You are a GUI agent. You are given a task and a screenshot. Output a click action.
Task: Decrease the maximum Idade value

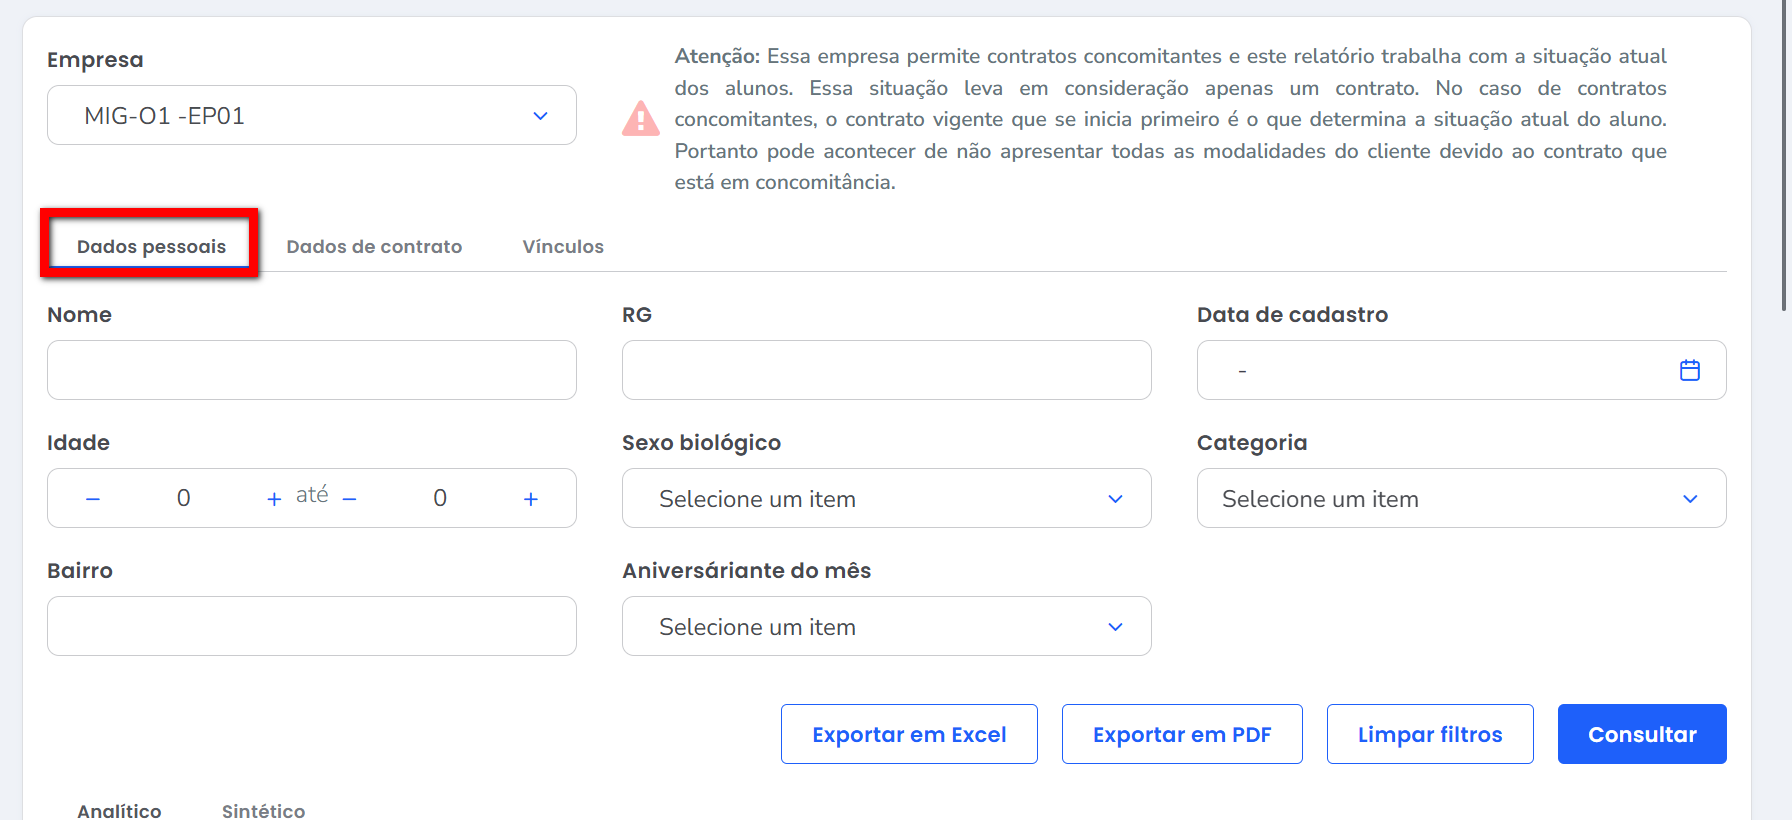pos(349,498)
